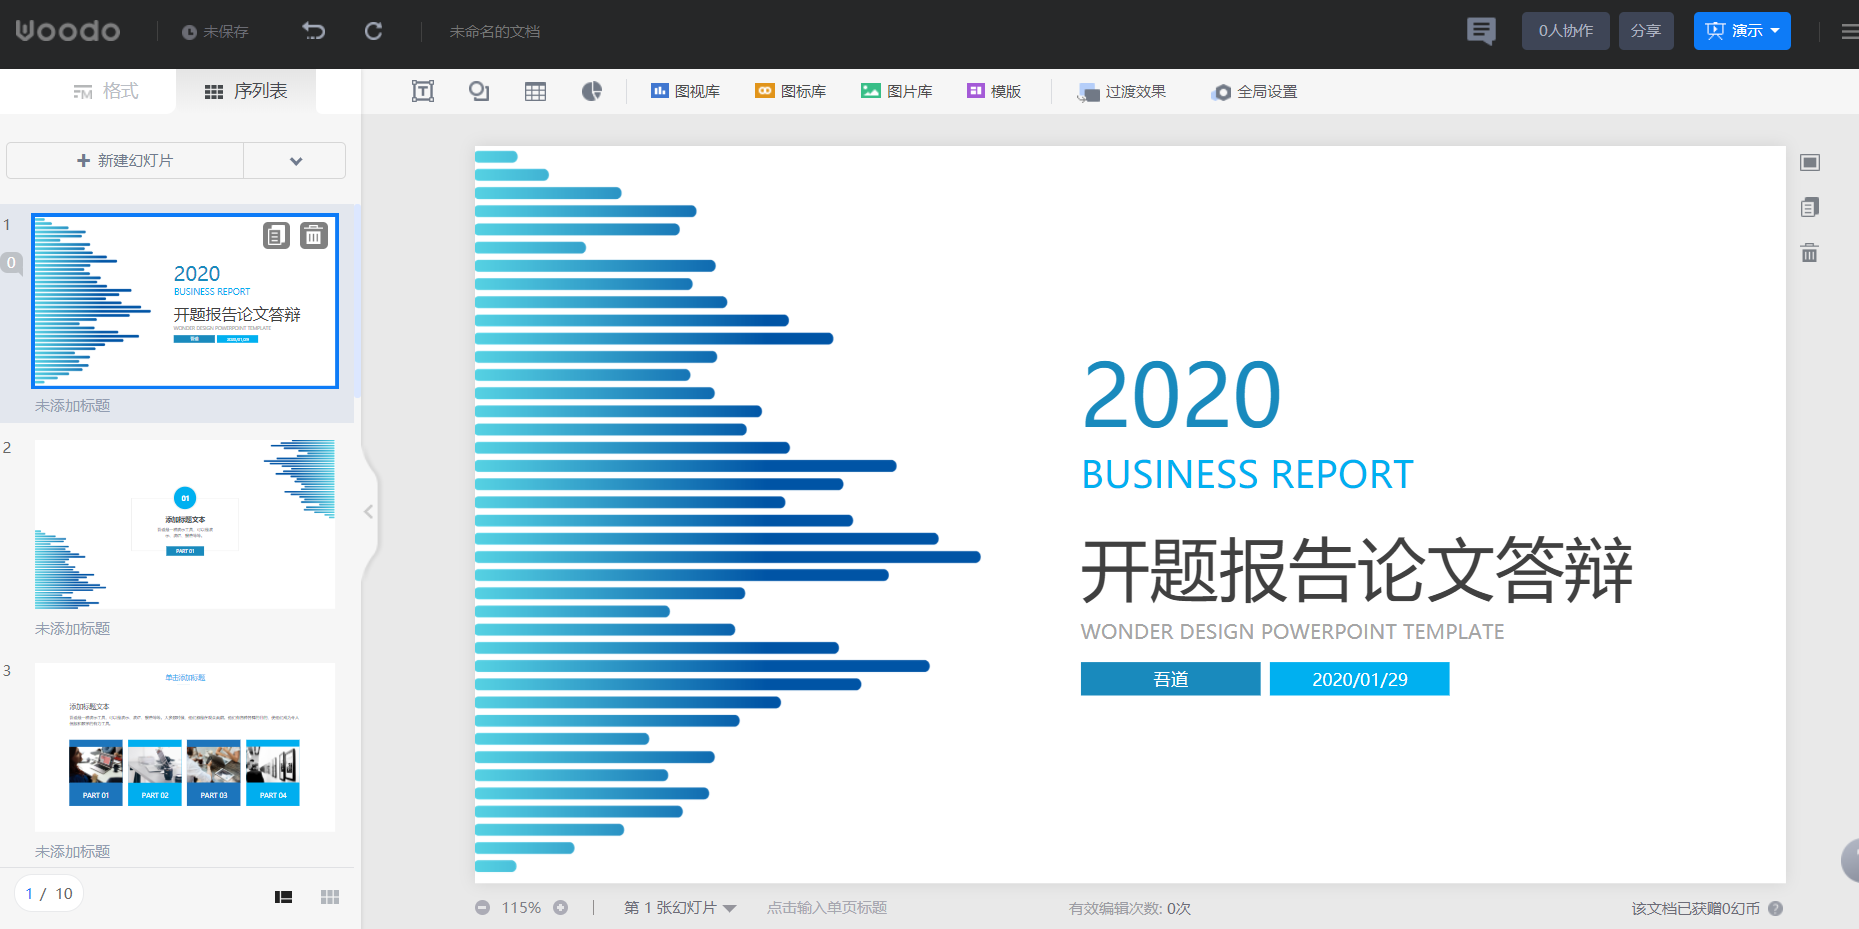The width and height of the screenshot is (1859, 929).
Task: Select slide 2 thumbnail
Action: coord(185,524)
